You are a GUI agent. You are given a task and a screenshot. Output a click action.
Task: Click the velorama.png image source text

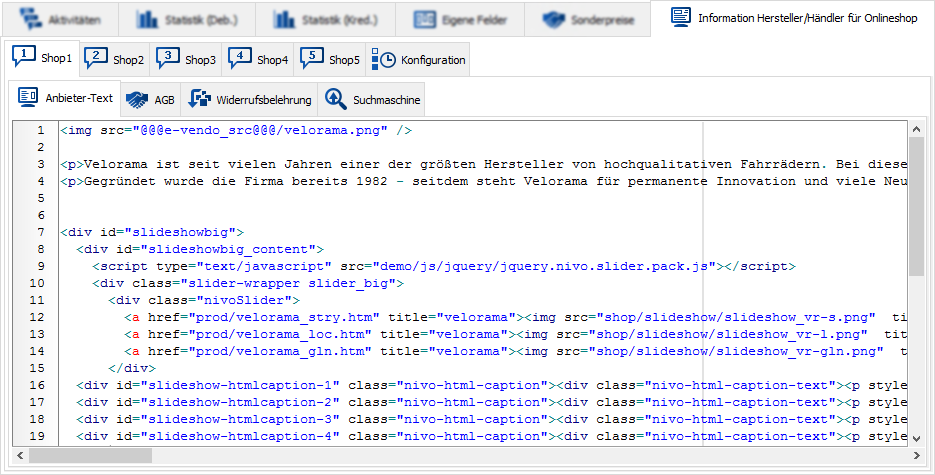pos(260,130)
